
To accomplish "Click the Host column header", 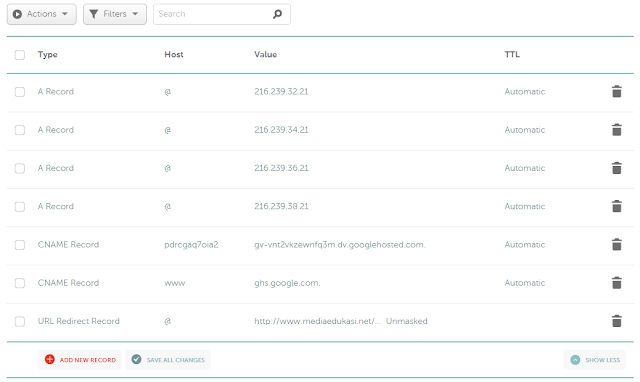I will coord(174,54).
